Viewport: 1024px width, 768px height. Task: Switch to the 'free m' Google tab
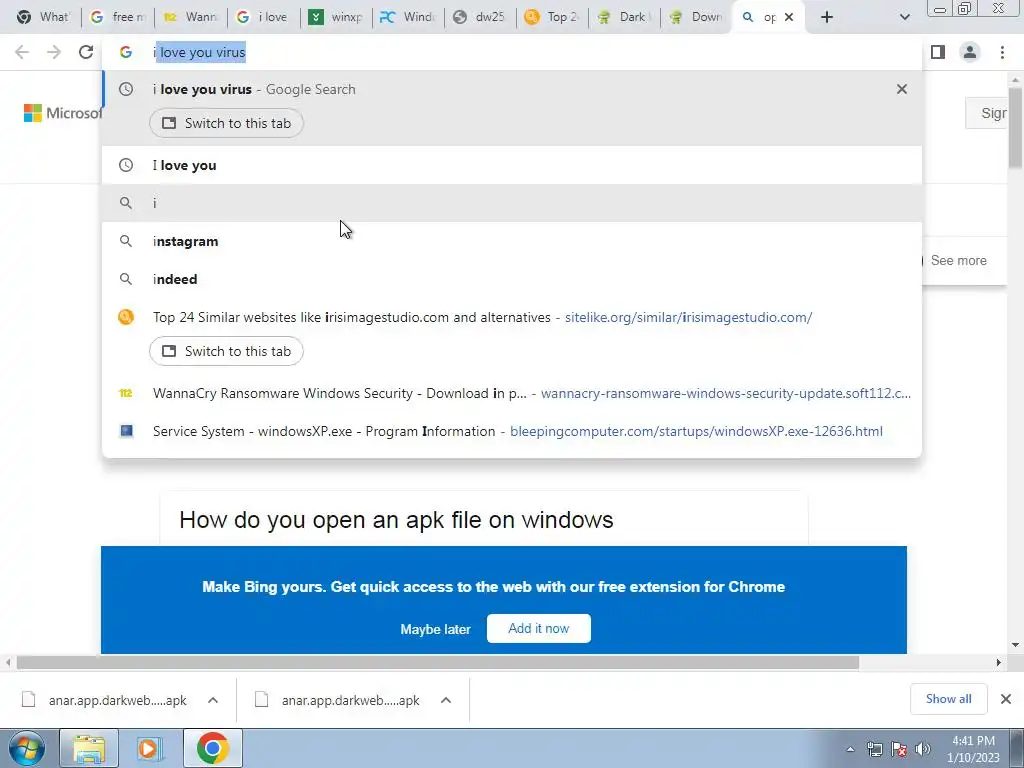pyautogui.click(x=118, y=17)
